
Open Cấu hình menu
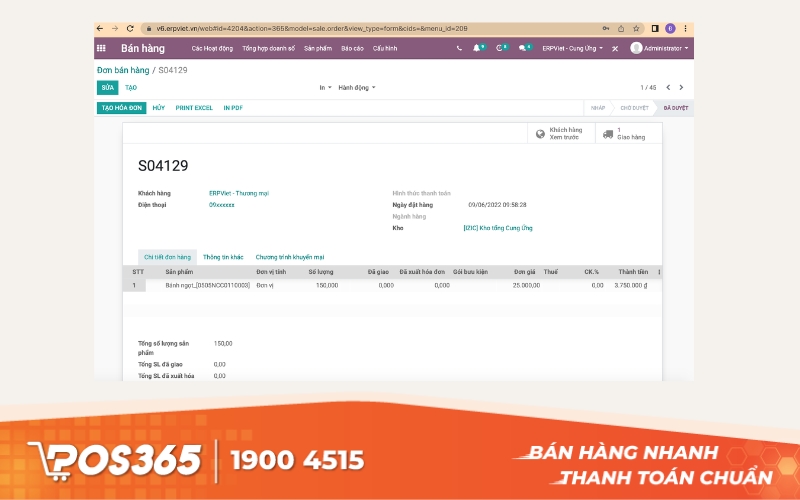click(x=385, y=48)
